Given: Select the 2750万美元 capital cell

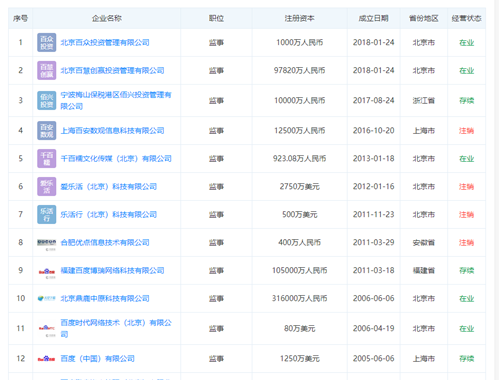Looking at the screenshot, I should 299,187.
